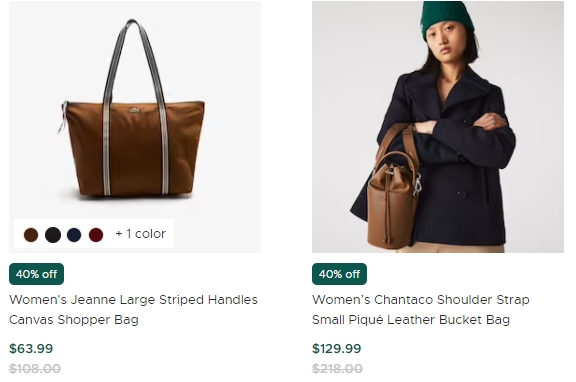Click the 40% off badge on Chantaco bag

(x=339, y=274)
